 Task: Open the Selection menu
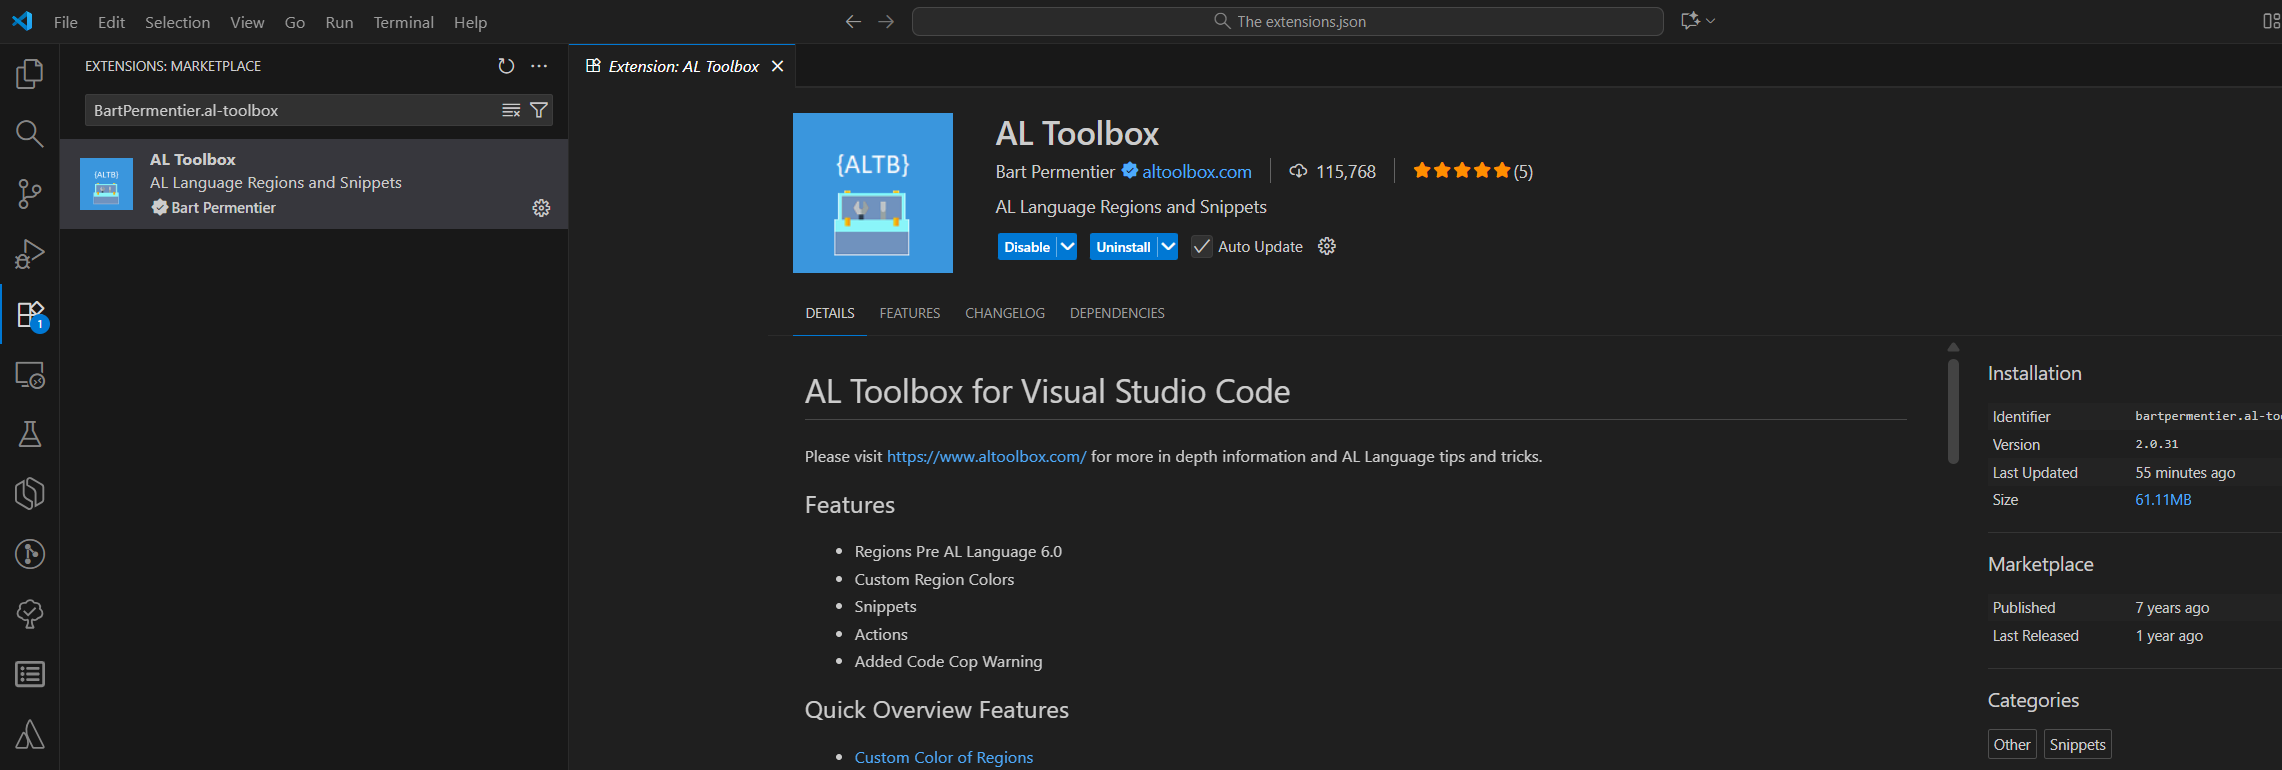point(177,22)
